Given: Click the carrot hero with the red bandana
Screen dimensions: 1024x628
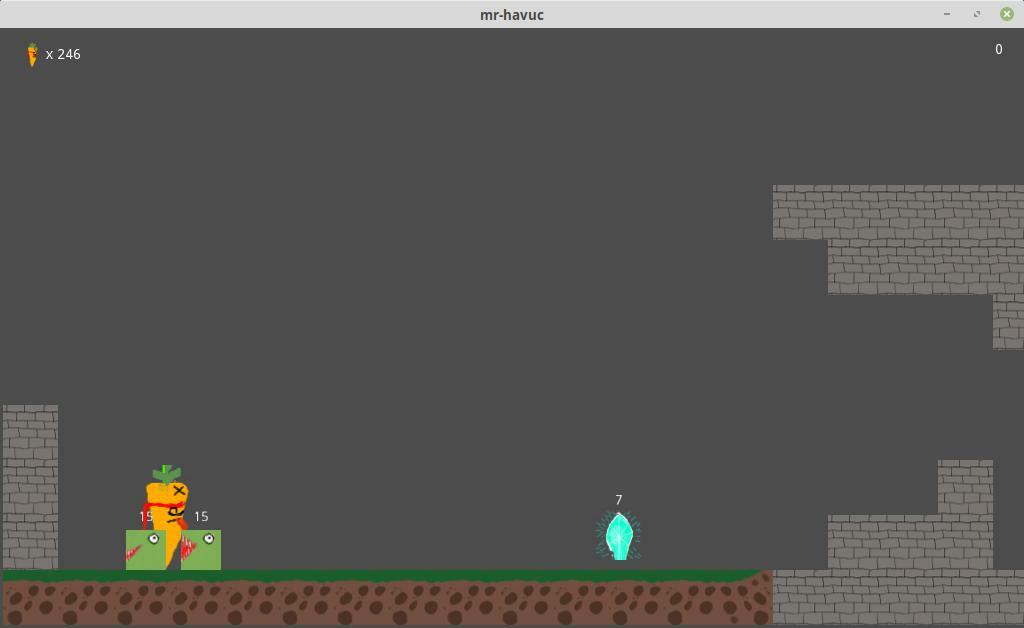Looking at the screenshot, I should pos(168,510).
